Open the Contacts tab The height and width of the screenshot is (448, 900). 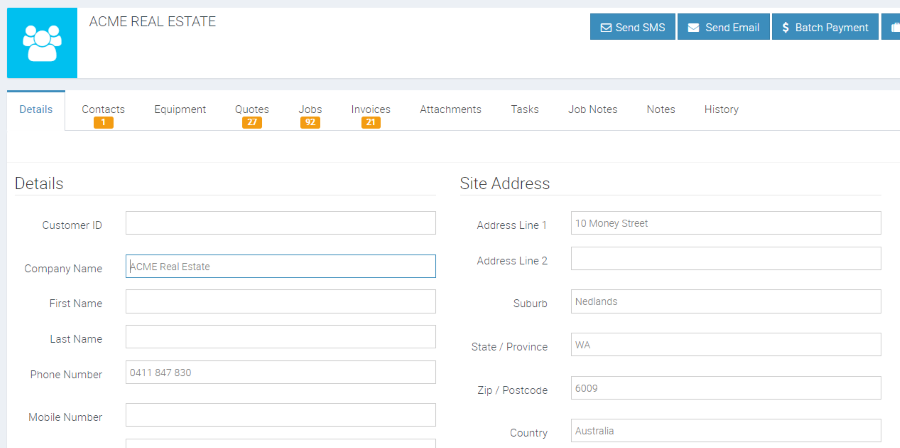point(103,114)
